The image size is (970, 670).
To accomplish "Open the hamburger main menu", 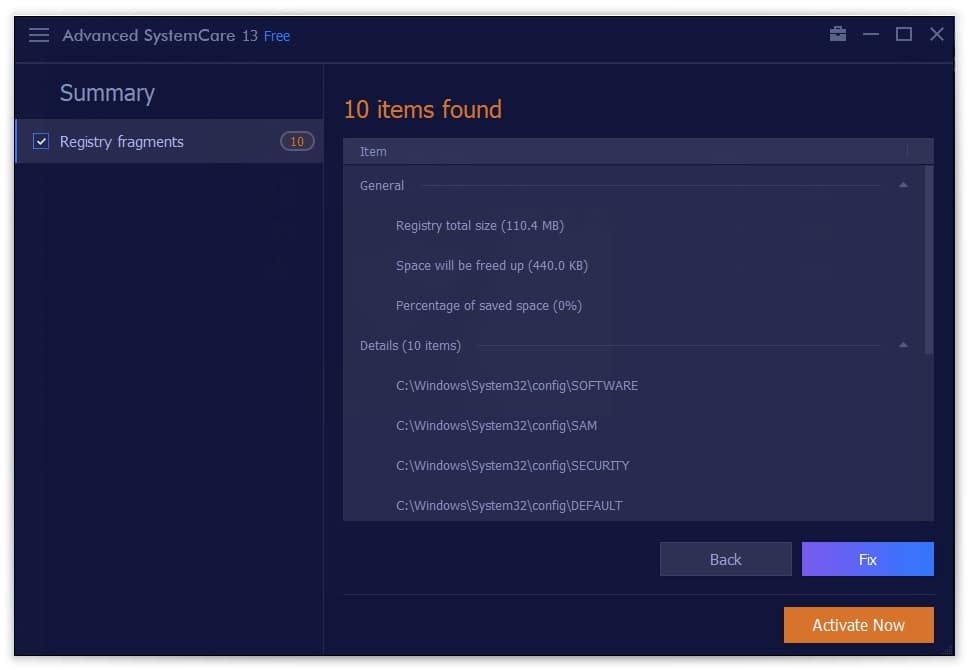I will pos(39,35).
